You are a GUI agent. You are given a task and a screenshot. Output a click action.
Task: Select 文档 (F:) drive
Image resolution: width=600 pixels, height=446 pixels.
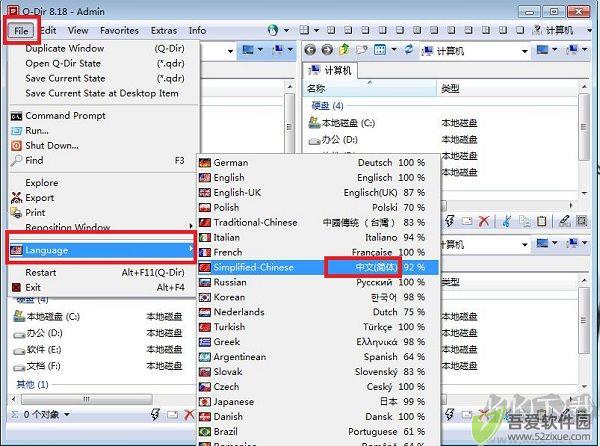click(37, 366)
